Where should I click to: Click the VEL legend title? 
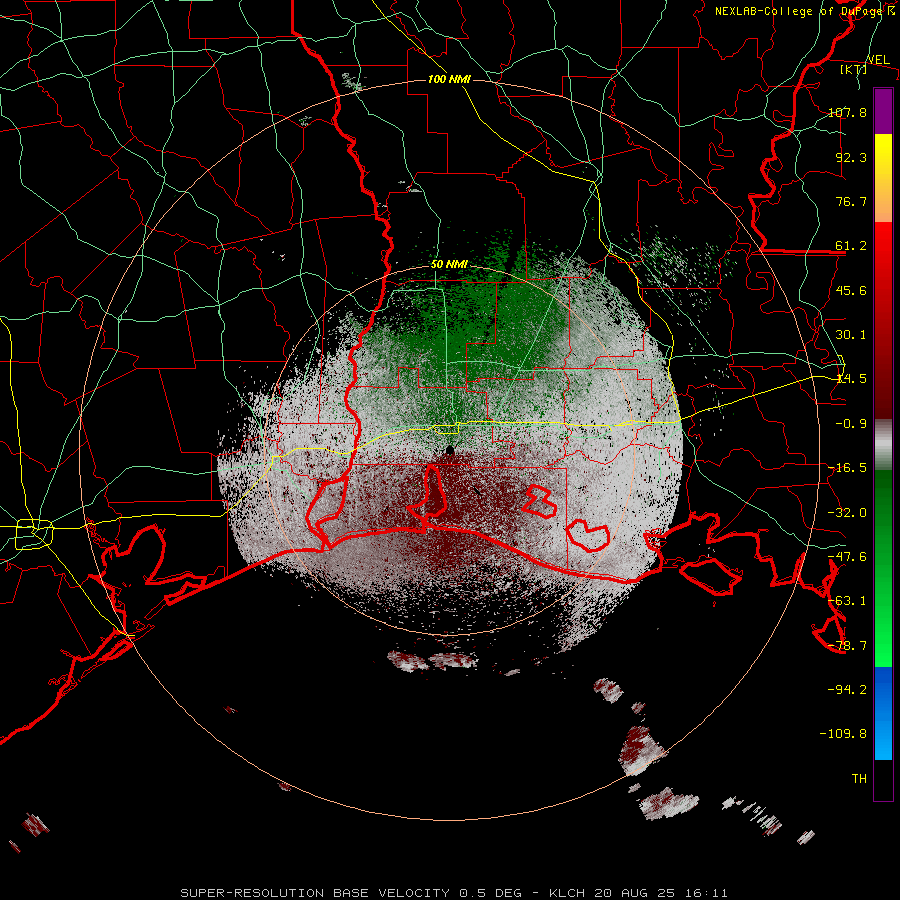coord(878,60)
